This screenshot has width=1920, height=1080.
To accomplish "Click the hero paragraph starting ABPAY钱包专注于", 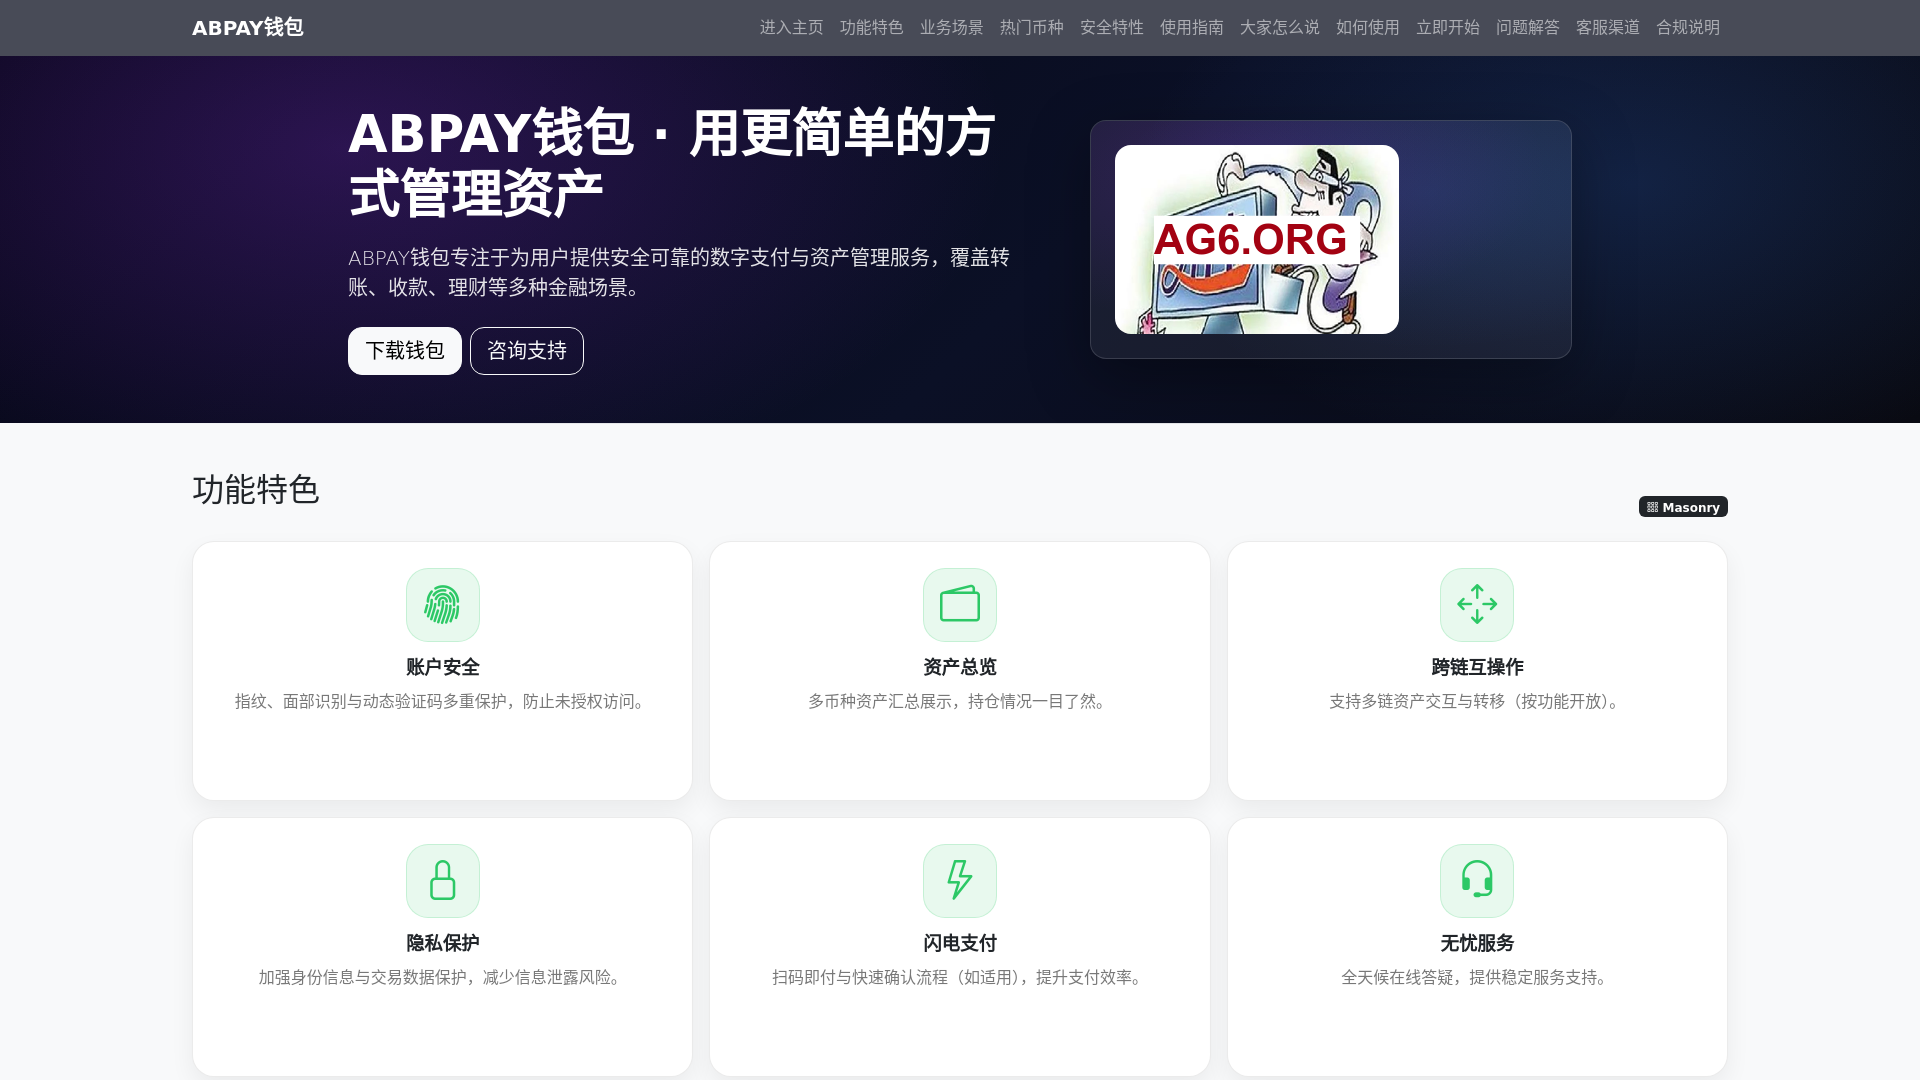I will click(679, 272).
